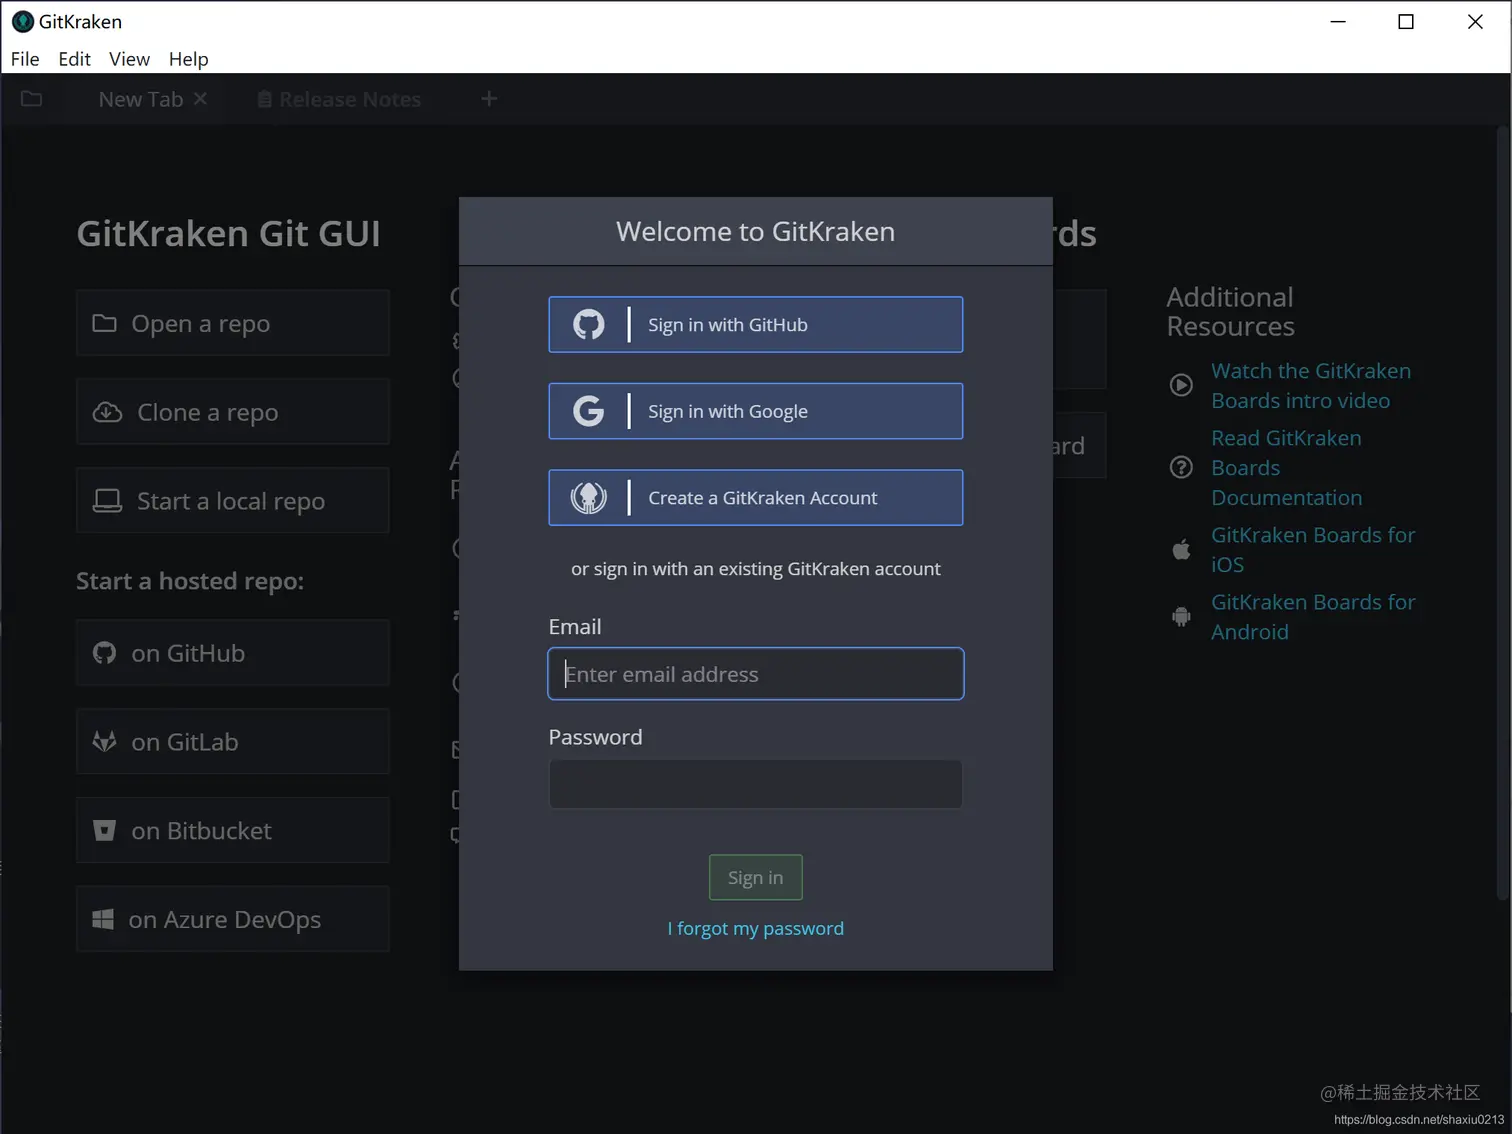Minimize the GitKraken window

(x=1338, y=21)
